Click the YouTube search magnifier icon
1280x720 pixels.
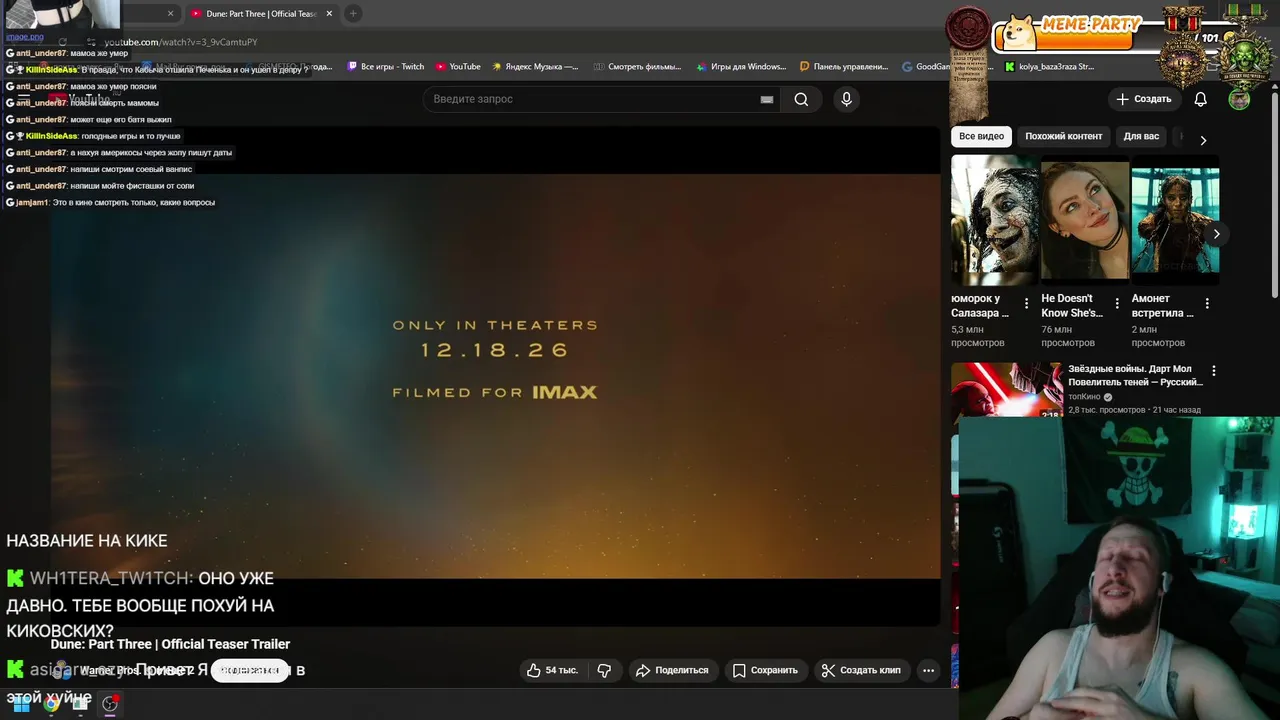tap(801, 99)
